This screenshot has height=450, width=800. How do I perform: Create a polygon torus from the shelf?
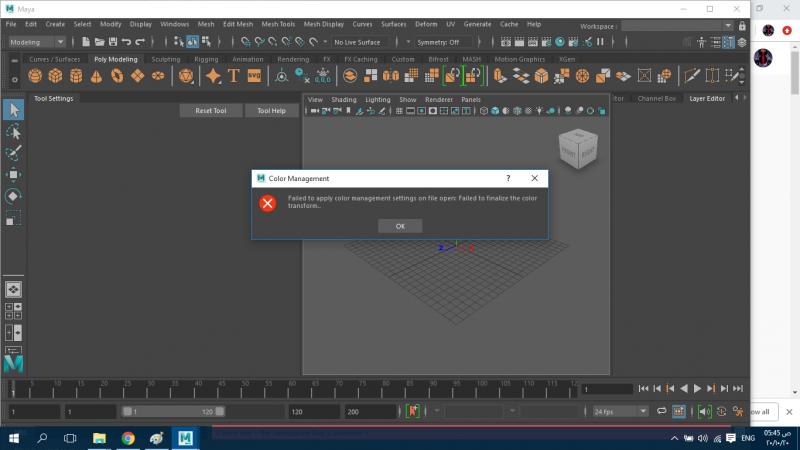(117, 76)
